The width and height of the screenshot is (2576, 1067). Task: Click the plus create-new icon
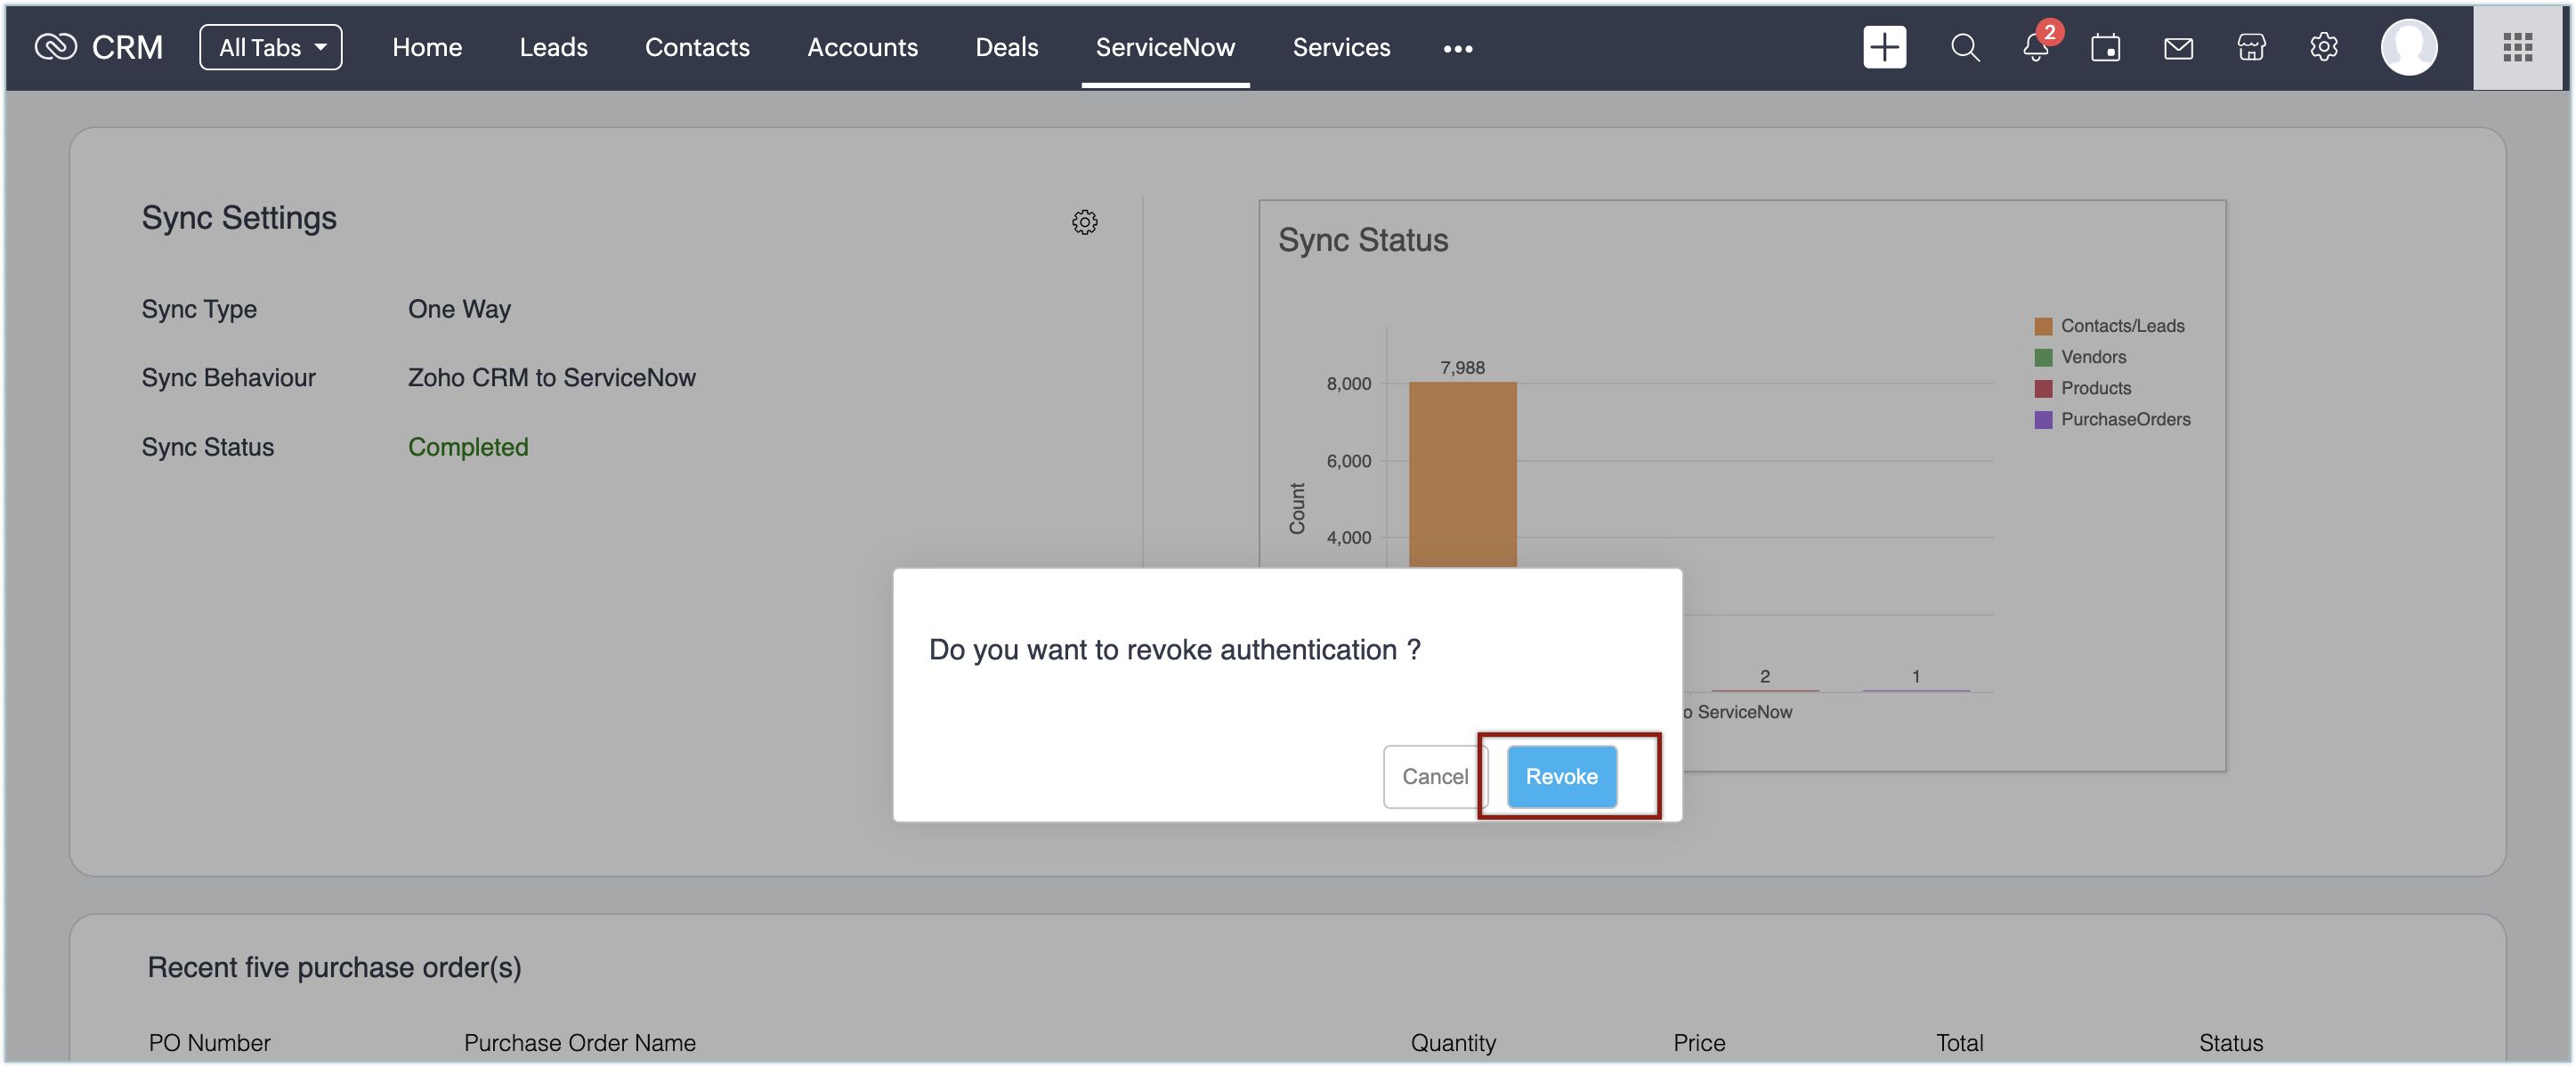(1884, 47)
